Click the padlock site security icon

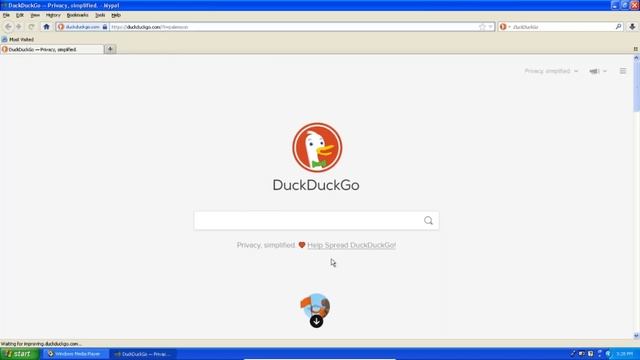(105, 27)
